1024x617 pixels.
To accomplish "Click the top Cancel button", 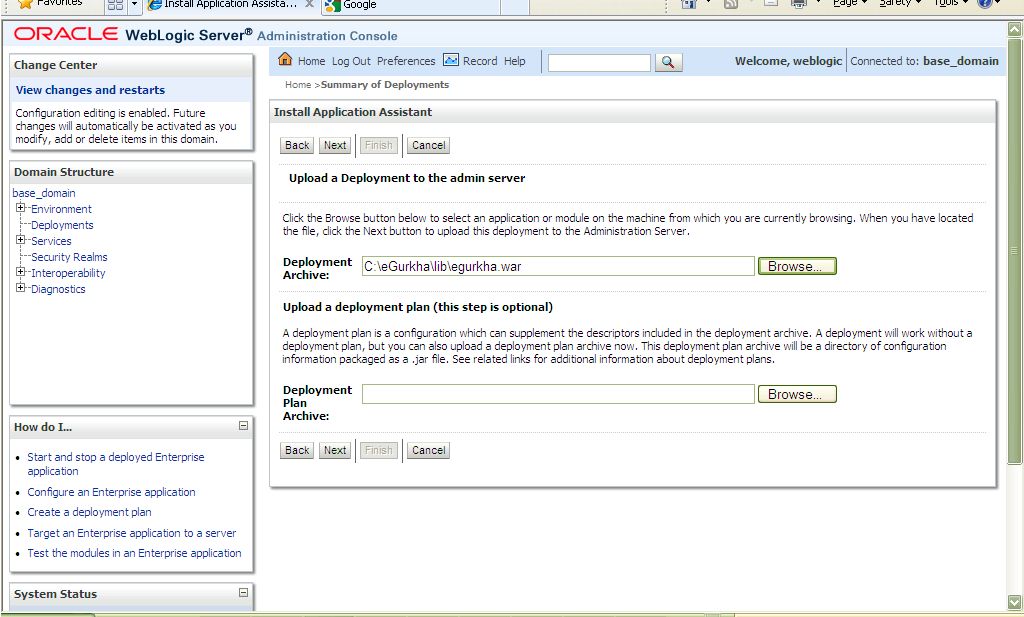I will (428, 145).
